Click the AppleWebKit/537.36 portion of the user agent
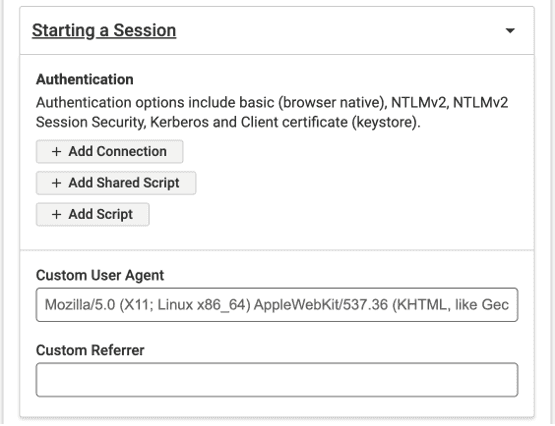555x426 pixels. [321, 305]
